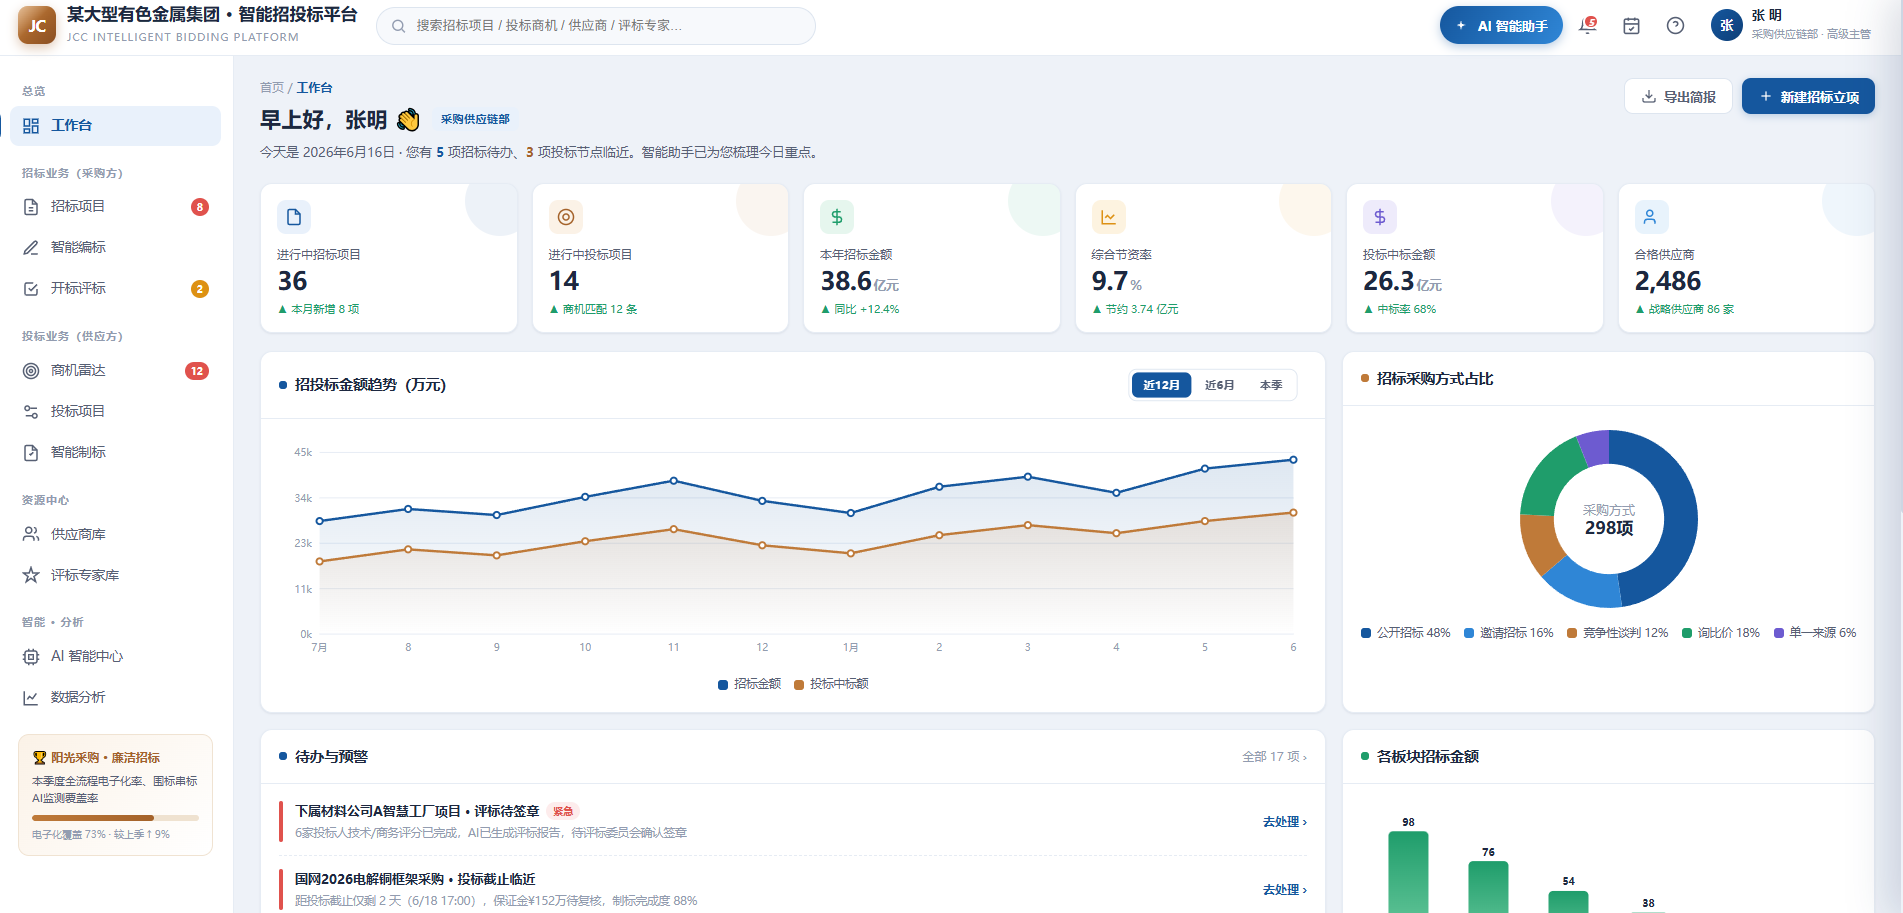Toggle 竞争性谈判 12% legend item
1903x913 pixels.
pyautogui.click(x=1617, y=633)
